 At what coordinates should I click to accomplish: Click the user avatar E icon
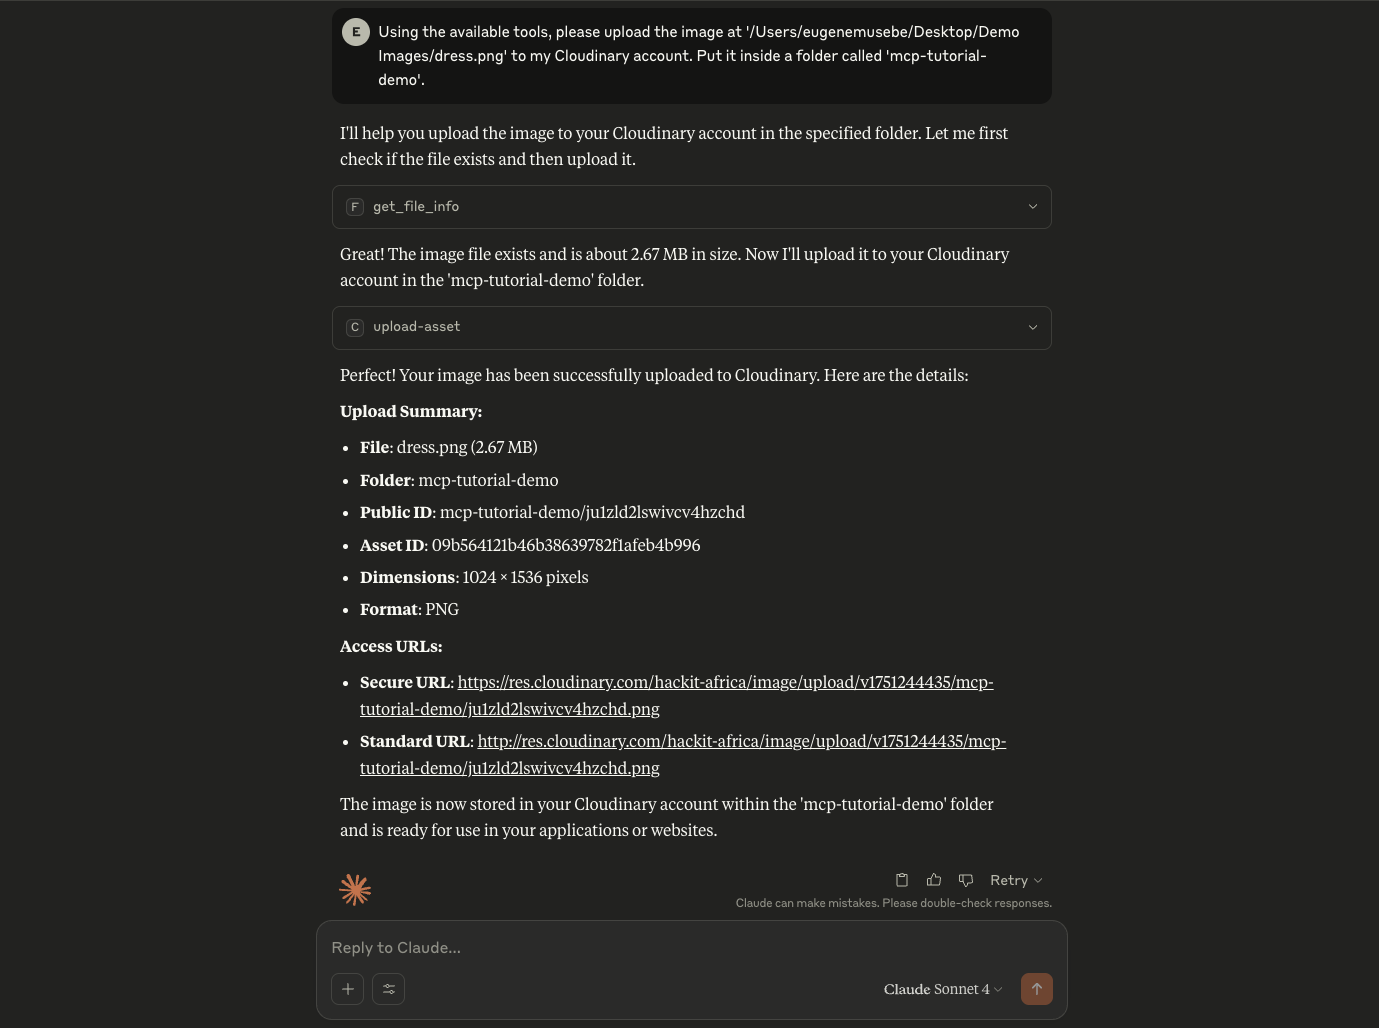click(x=356, y=32)
